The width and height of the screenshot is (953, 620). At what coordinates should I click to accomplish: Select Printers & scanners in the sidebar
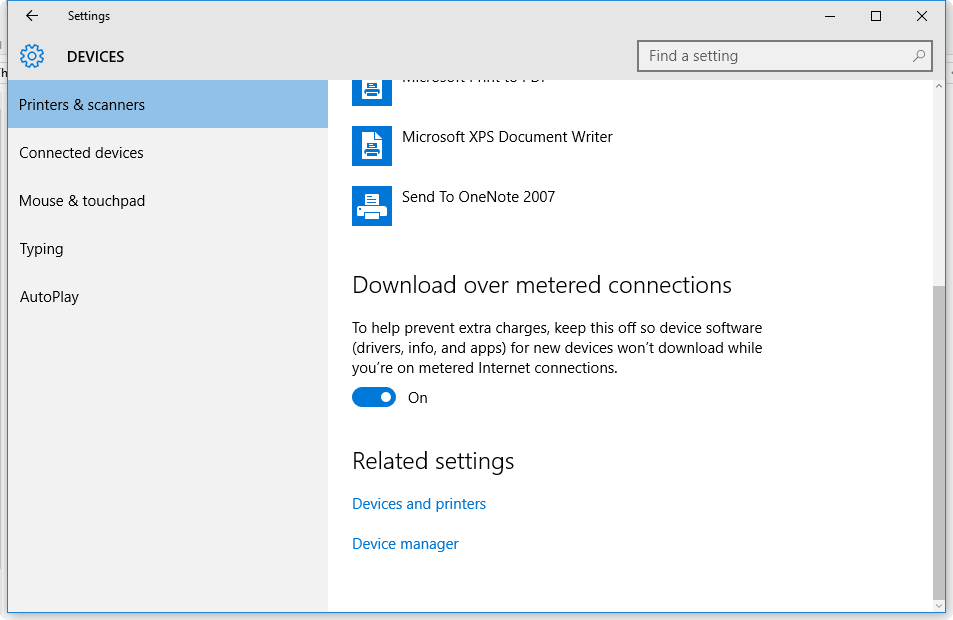tap(82, 104)
